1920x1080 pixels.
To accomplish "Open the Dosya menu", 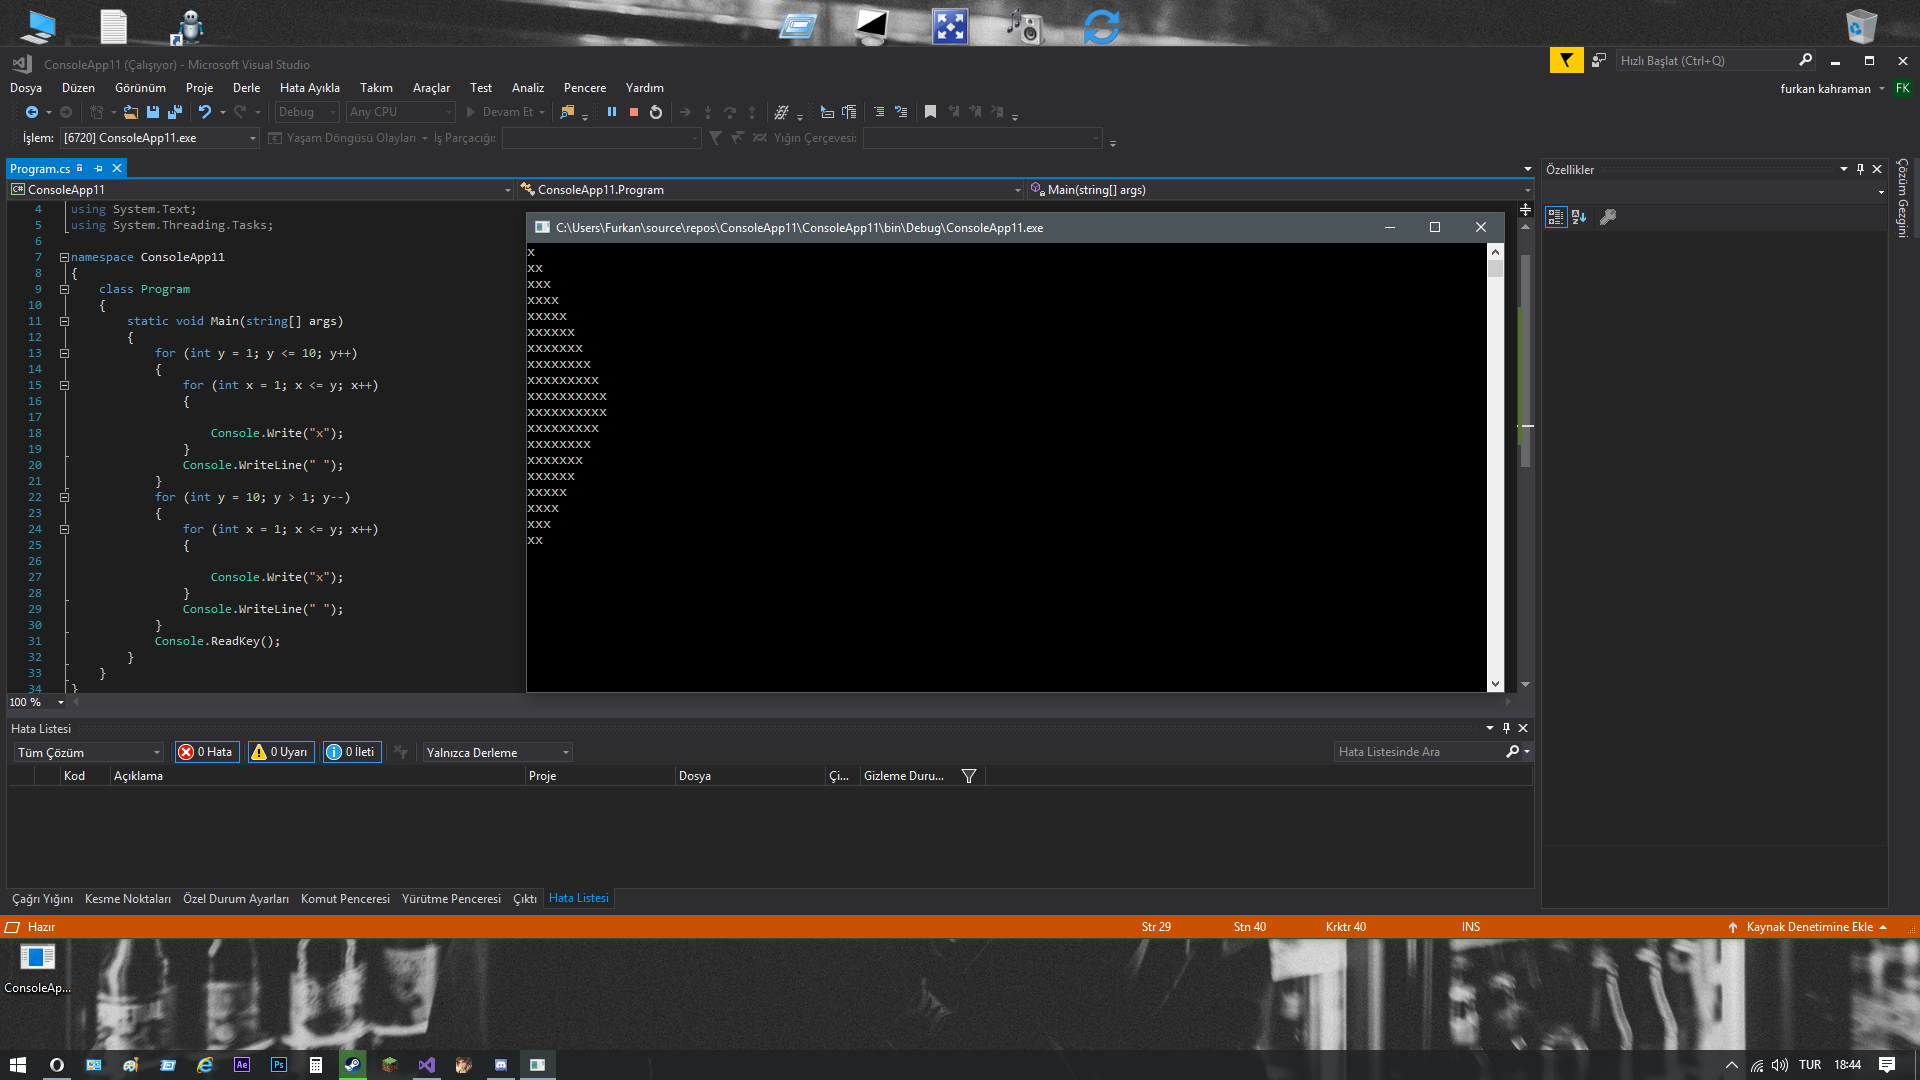I will pyautogui.click(x=26, y=88).
